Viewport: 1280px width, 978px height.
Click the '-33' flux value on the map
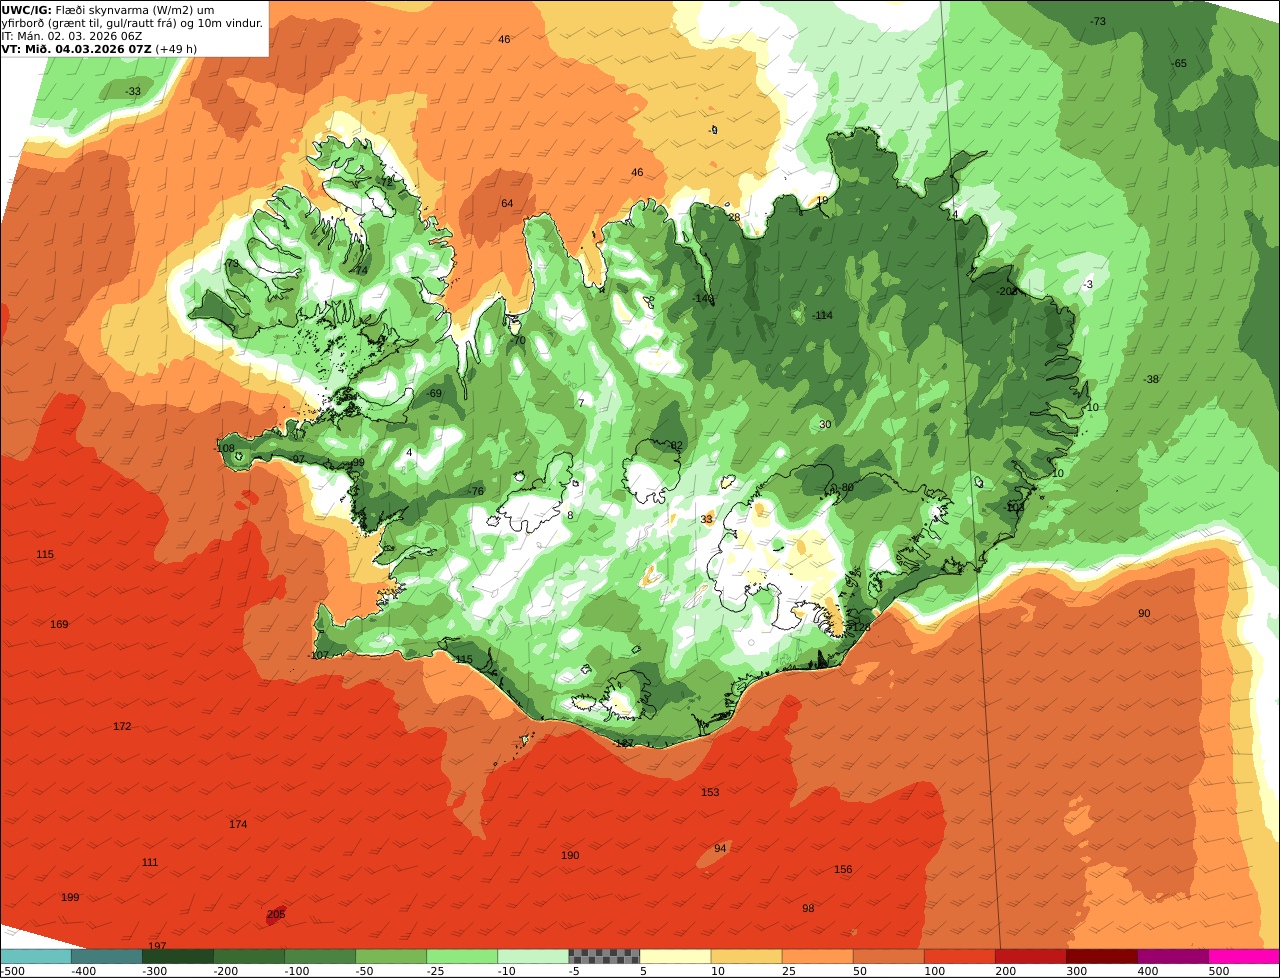(133, 92)
